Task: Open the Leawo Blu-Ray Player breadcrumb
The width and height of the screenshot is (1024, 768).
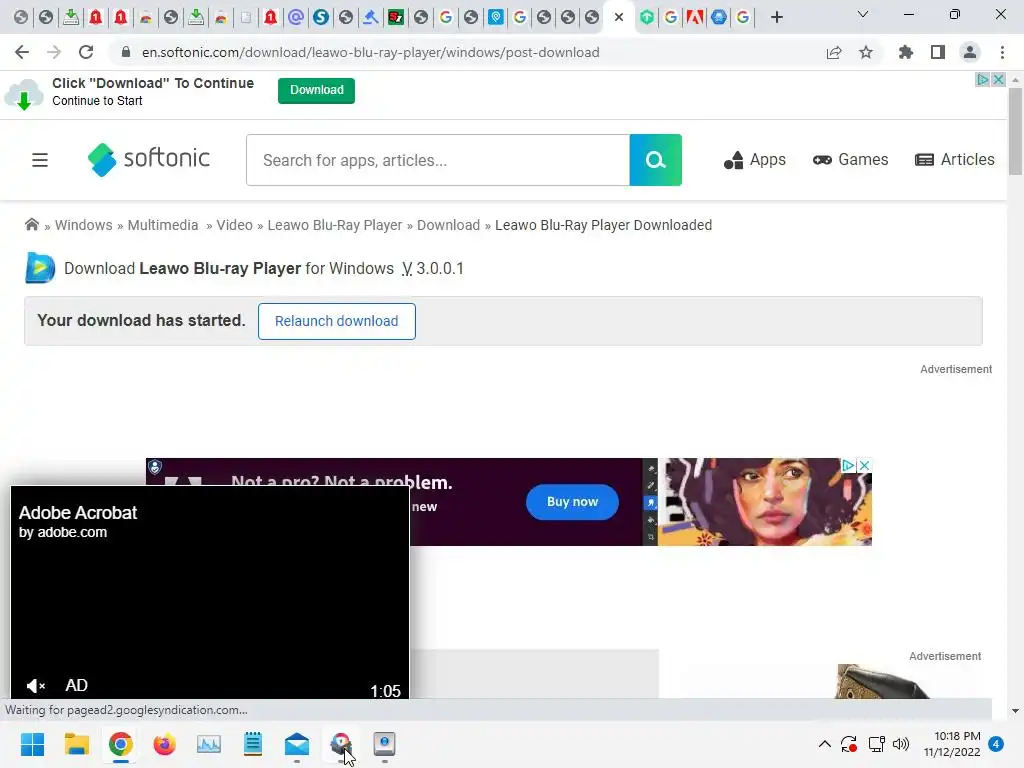Action: (334, 225)
